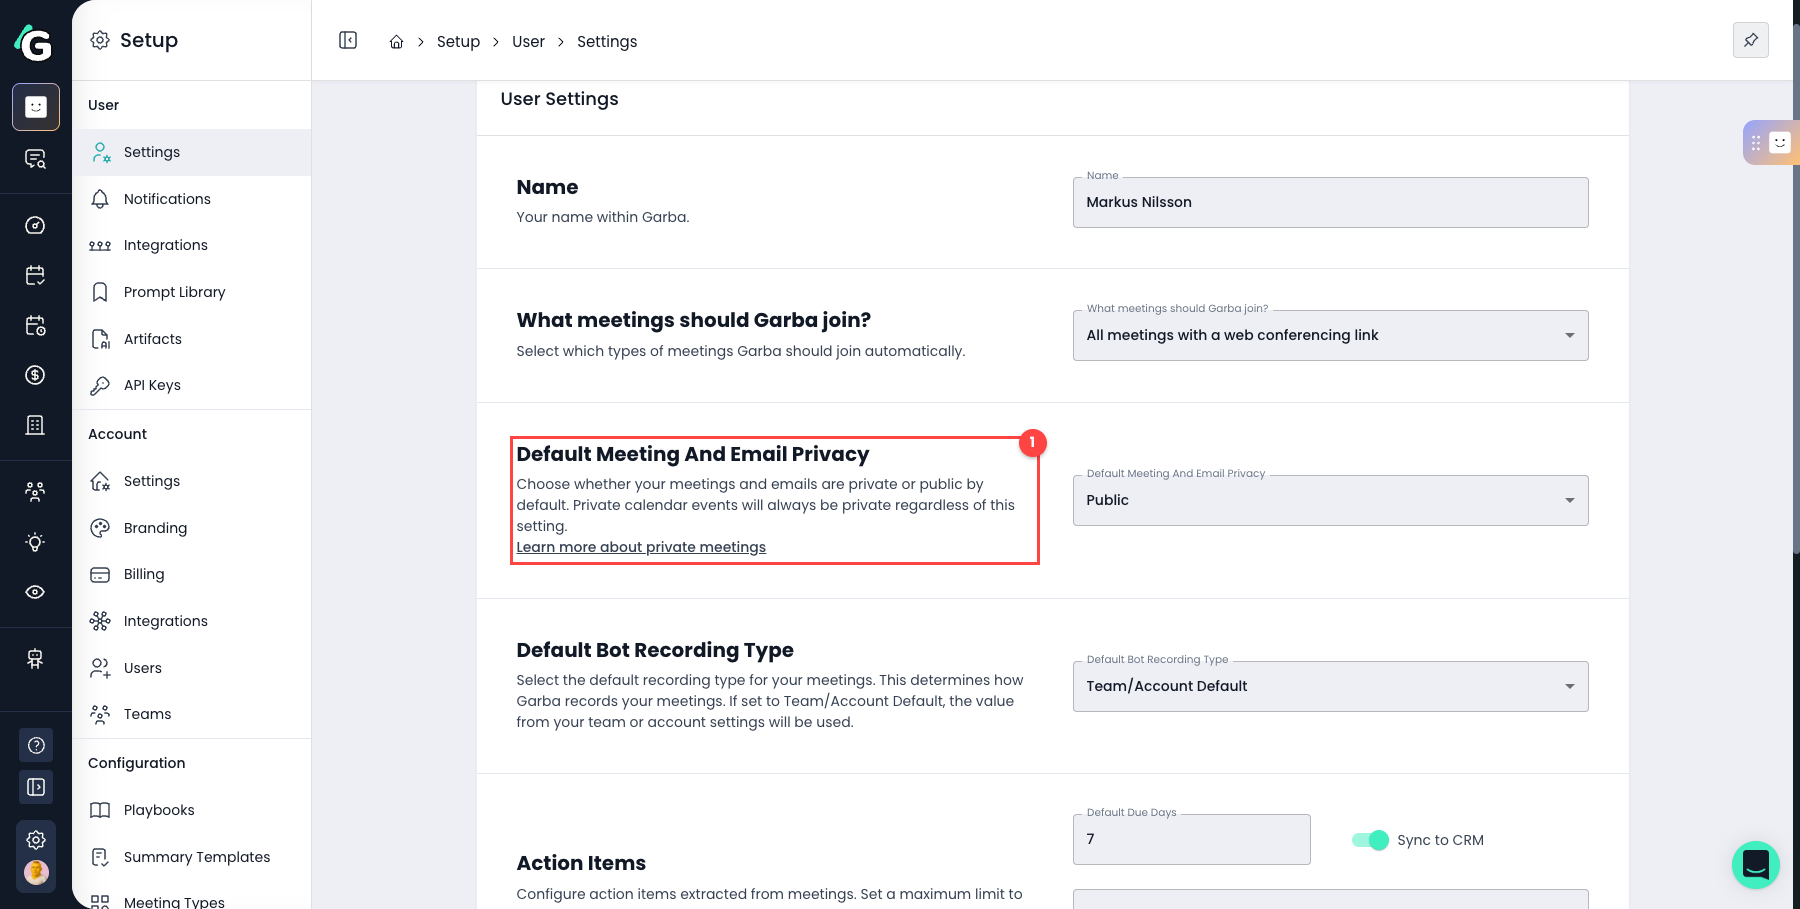The width and height of the screenshot is (1800, 909).
Task: Toggle the Sync to CRM switch
Action: pyautogui.click(x=1370, y=840)
